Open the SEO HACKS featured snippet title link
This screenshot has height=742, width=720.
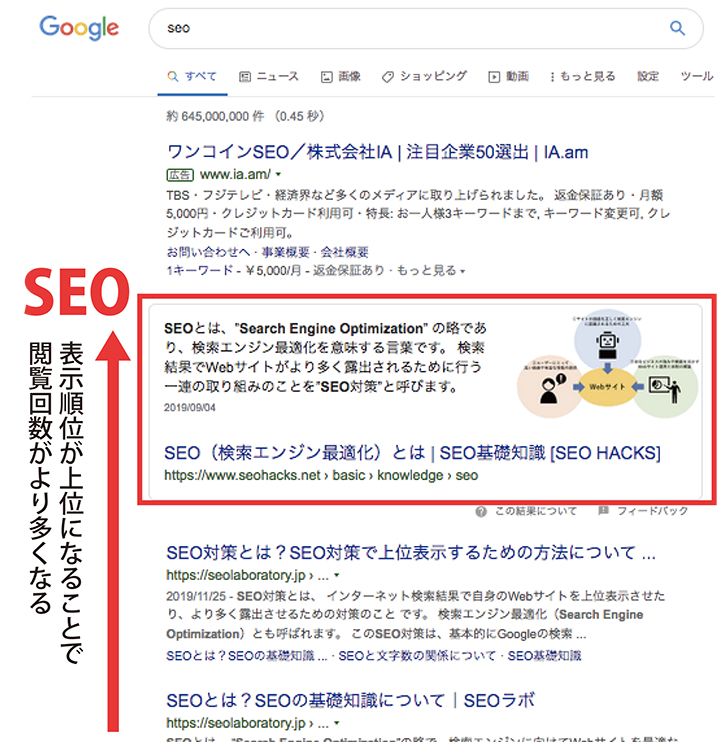point(412,453)
